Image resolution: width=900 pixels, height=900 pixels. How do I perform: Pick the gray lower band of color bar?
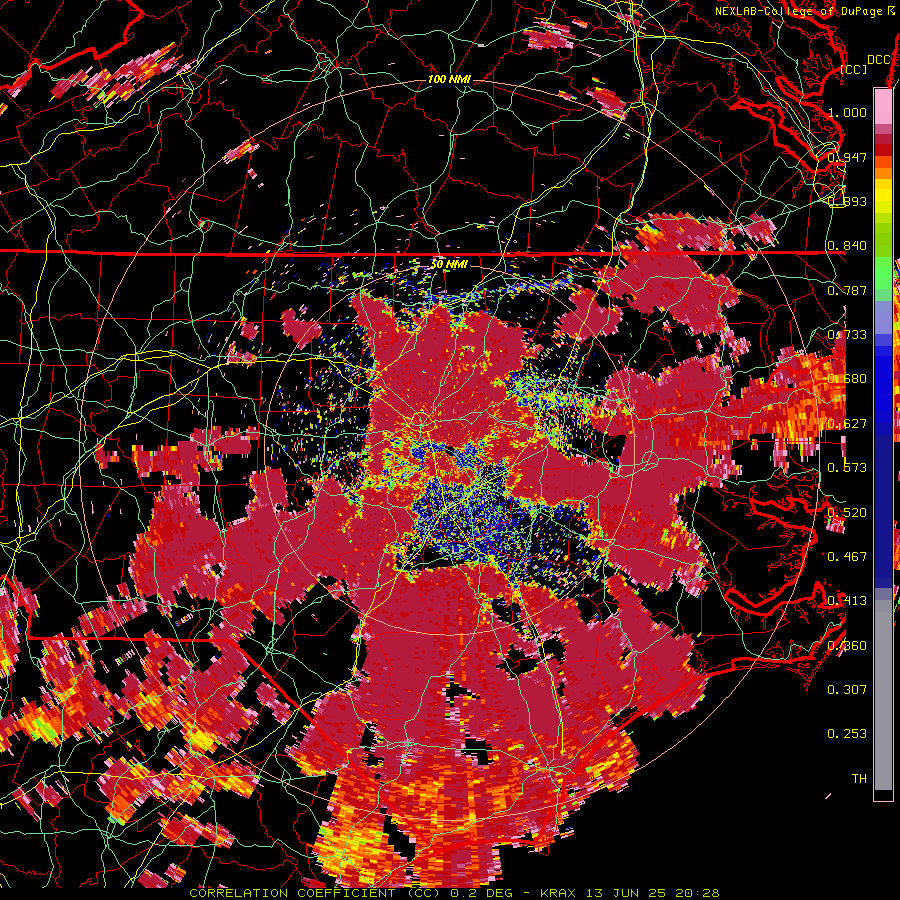tap(883, 695)
